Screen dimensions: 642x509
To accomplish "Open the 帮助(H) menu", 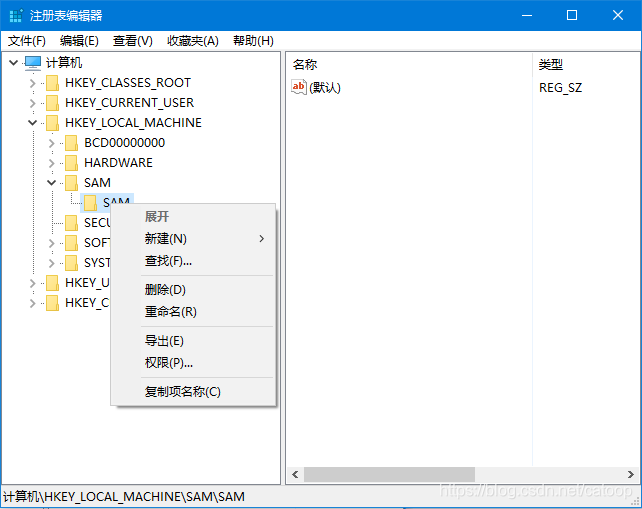I will coord(253,41).
